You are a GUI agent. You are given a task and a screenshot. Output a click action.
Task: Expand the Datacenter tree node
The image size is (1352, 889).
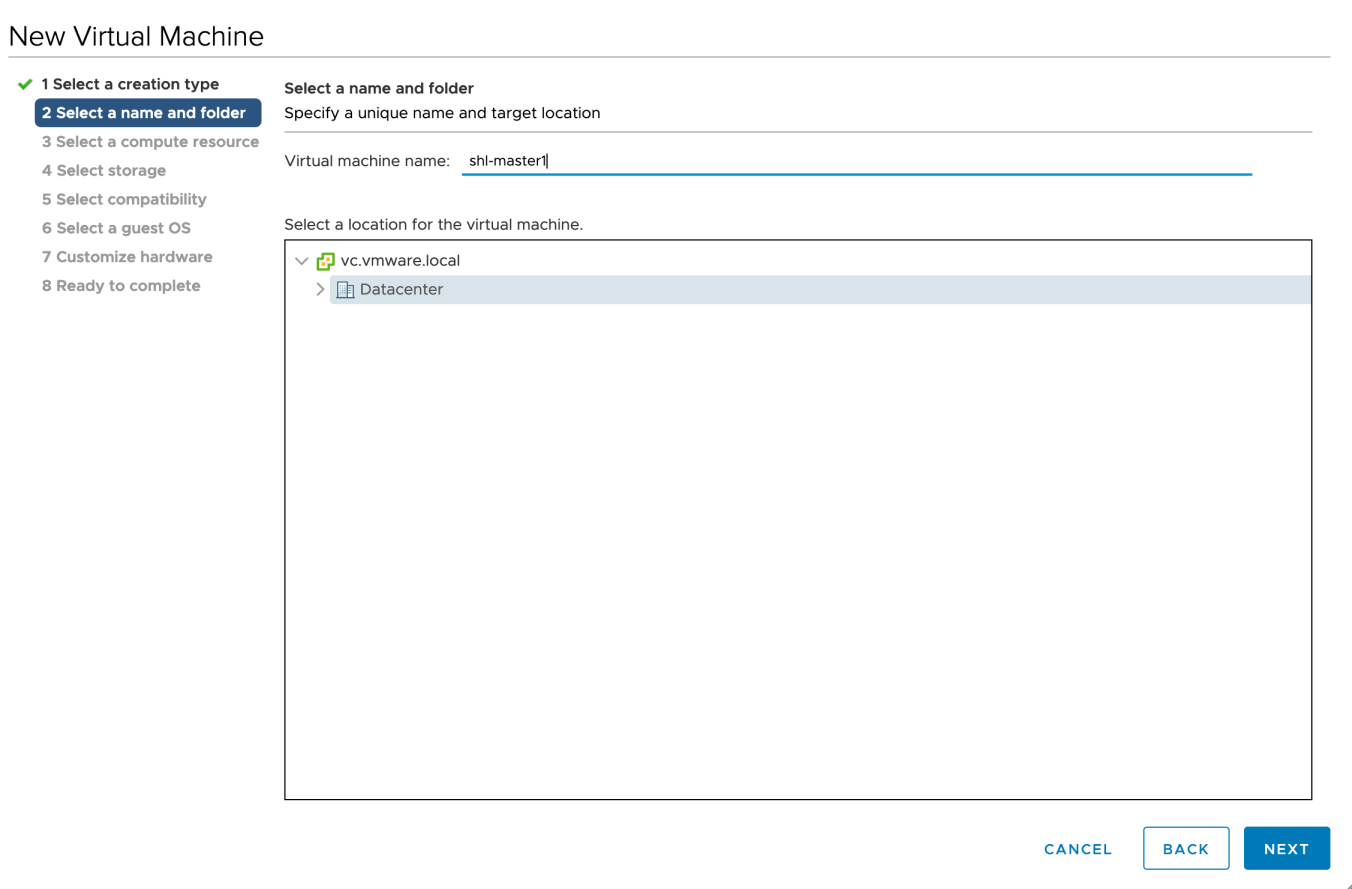pyautogui.click(x=320, y=289)
